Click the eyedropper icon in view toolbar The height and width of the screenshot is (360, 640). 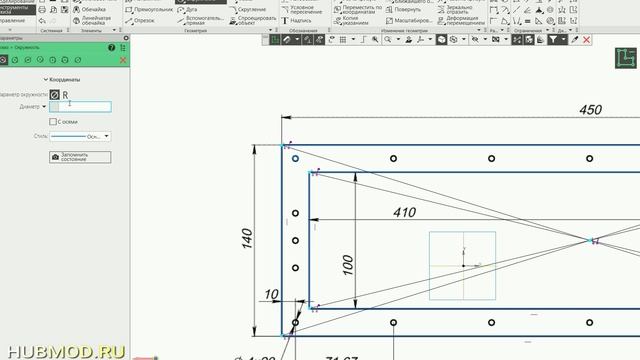click(x=575, y=40)
